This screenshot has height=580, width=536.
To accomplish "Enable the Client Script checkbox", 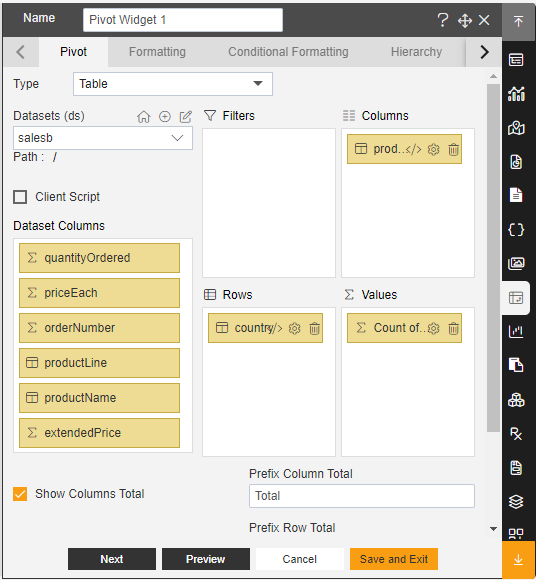I will [x=20, y=197].
